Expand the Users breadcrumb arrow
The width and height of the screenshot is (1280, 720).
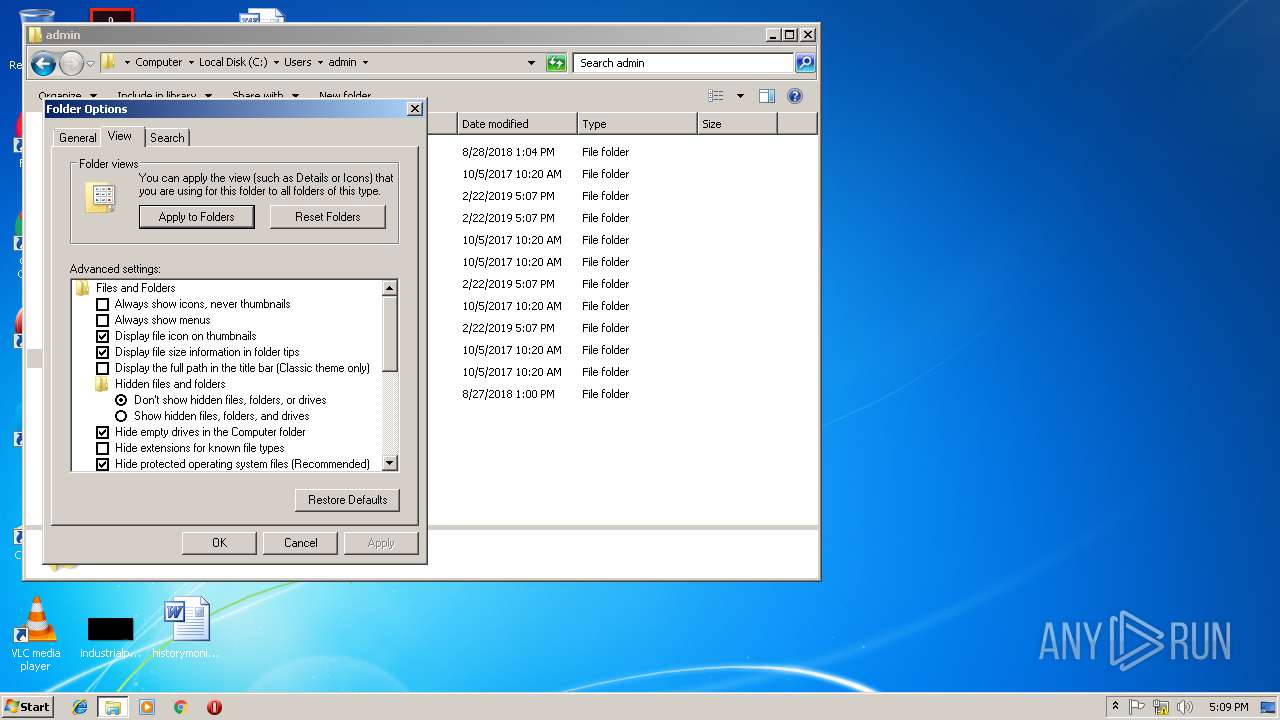point(320,62)
